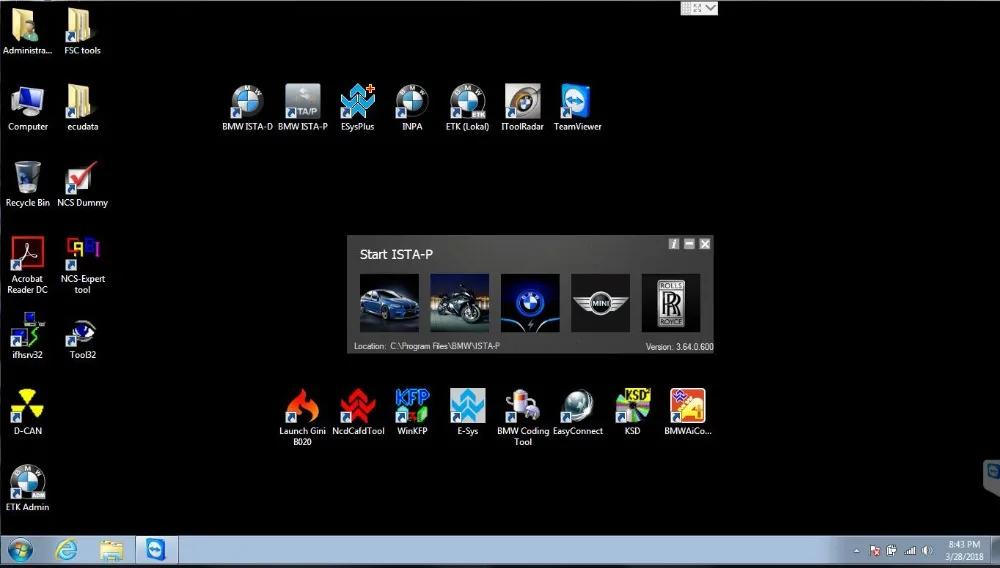Open the ecudata folder

(82, 108)
